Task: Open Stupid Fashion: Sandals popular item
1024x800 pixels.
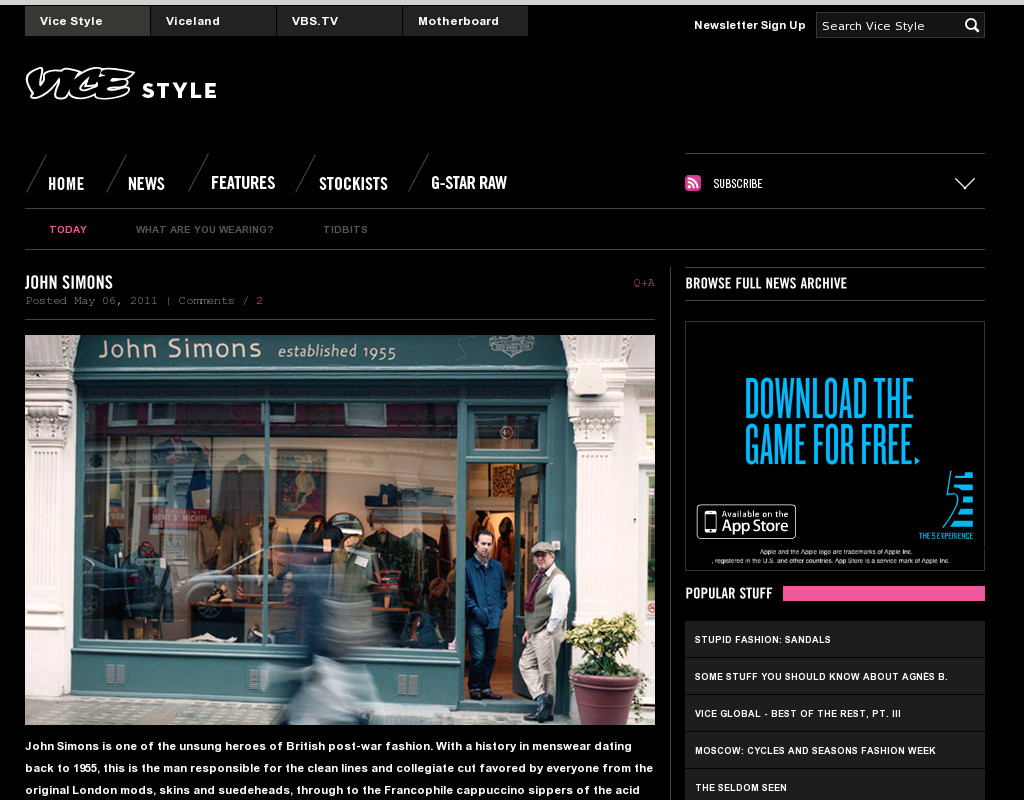Action: (835, 639)
